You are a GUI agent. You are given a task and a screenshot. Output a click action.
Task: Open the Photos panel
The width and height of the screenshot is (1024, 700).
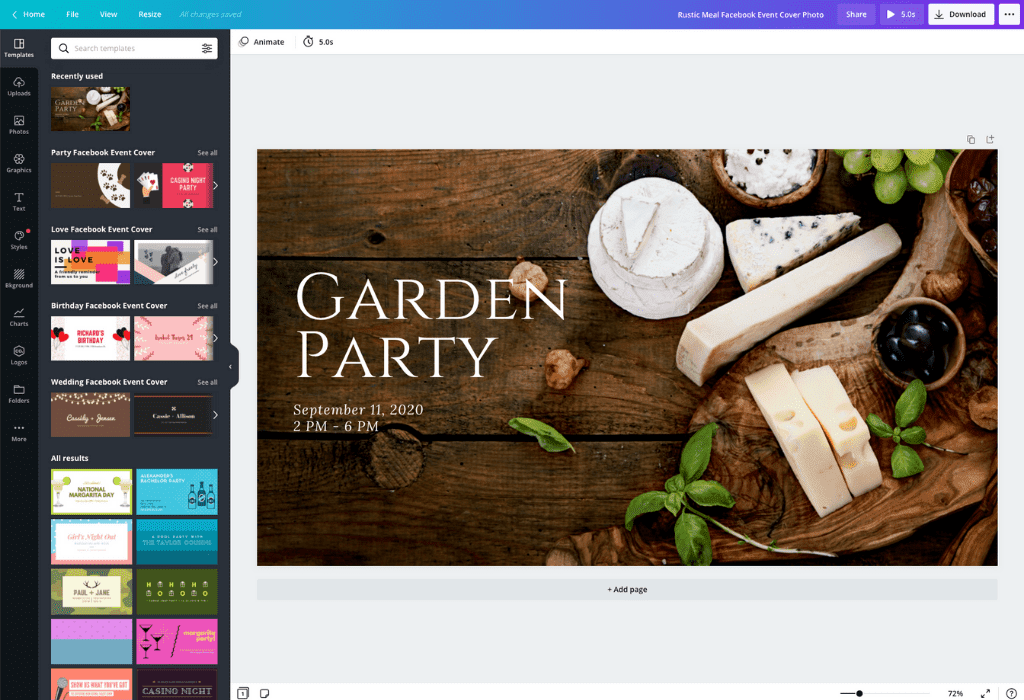point(19,125)
